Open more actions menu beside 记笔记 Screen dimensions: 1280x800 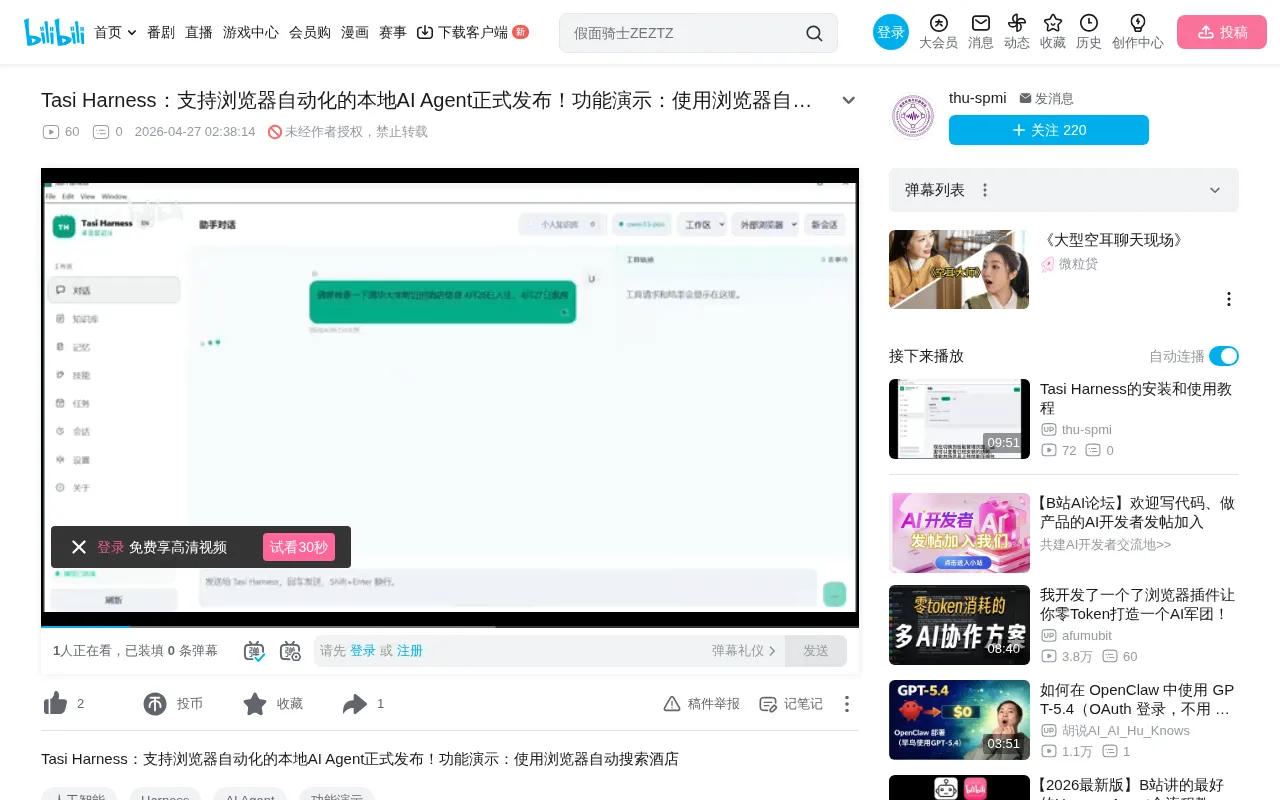tap(847, 704)
